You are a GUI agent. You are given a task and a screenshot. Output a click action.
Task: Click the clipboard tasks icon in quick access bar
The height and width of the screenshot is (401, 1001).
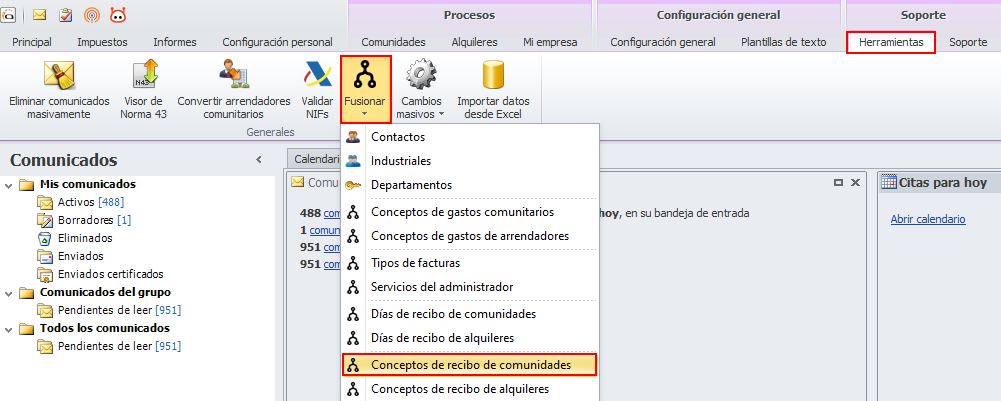click(65, 14)
